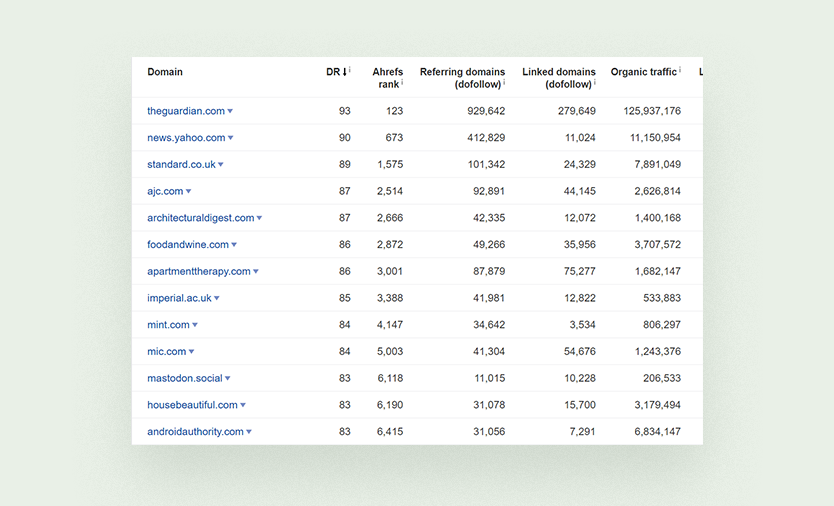Show the info icon beside Linked domains
The image size is (834, 506).
(x=595, y=82)
